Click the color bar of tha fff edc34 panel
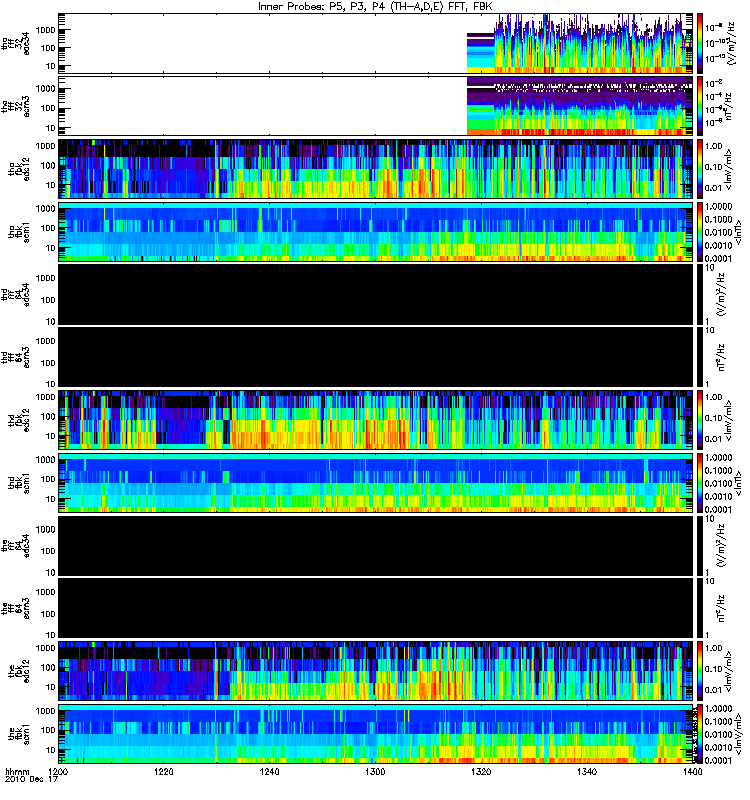Screen dimensions: 750x800 (700, 43)
